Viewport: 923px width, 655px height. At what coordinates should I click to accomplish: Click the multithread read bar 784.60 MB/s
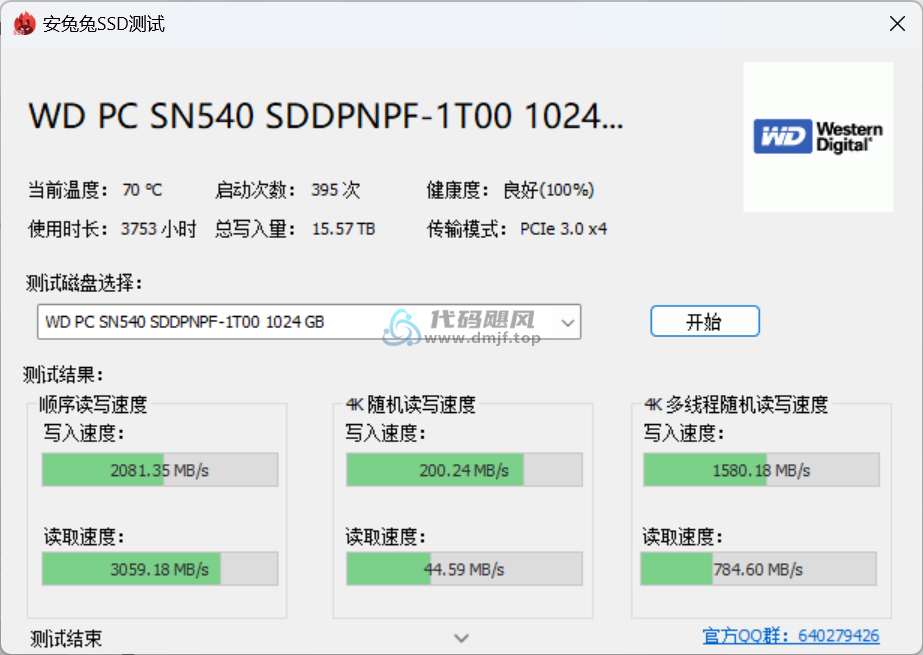[759, 568]
